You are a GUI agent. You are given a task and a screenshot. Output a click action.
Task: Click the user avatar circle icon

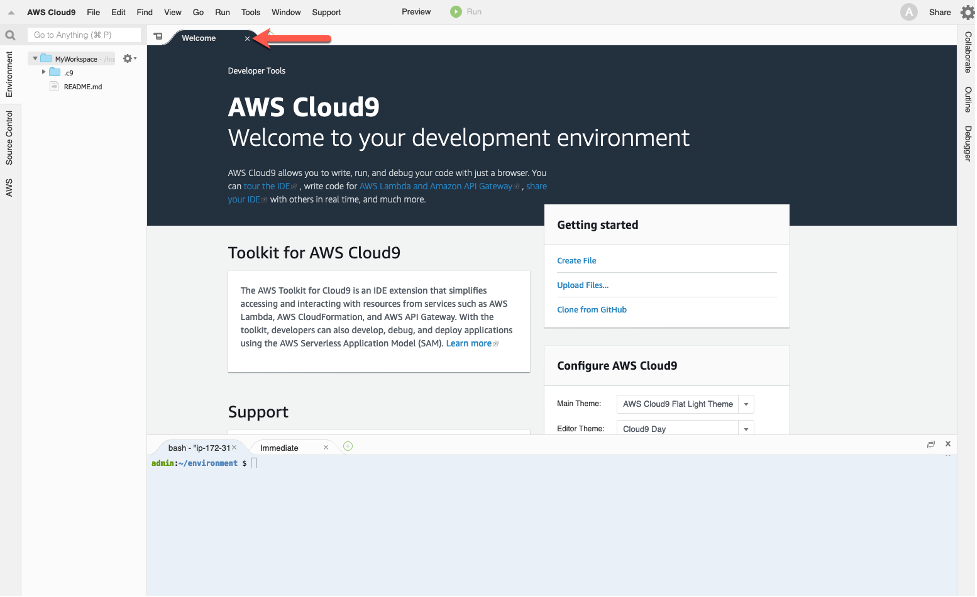908,12
